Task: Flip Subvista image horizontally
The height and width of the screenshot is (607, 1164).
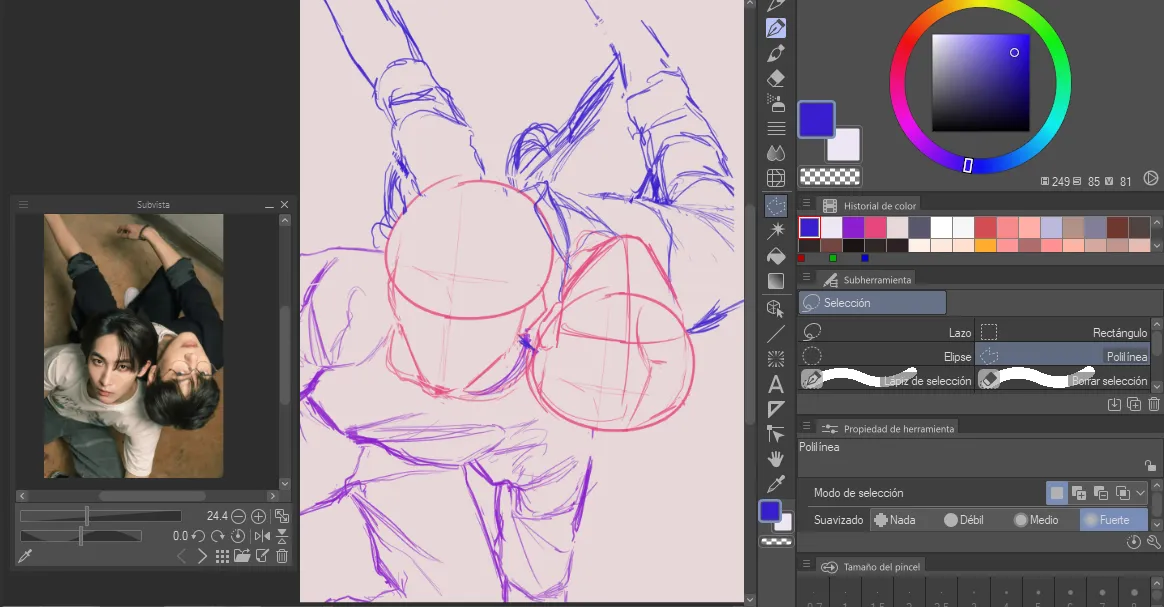Action: point(262,536)
